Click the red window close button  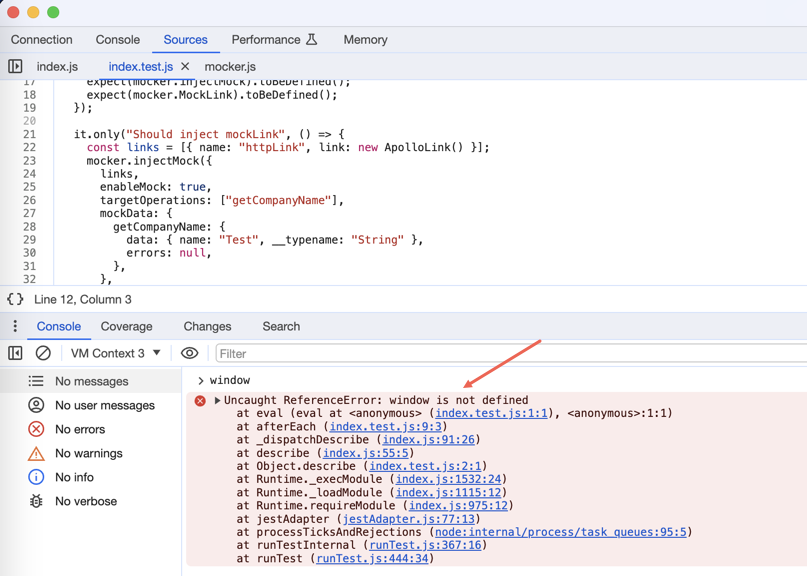[12, 12]
